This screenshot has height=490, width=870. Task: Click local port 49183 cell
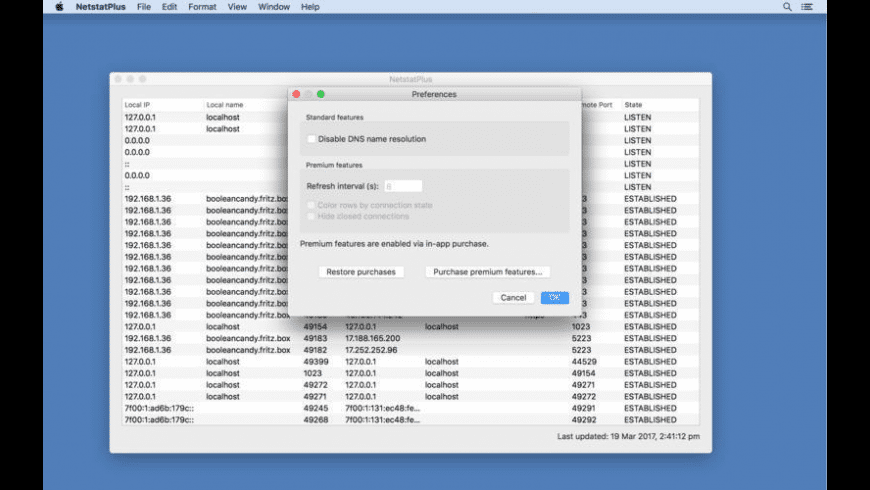(x=315, y=338)
